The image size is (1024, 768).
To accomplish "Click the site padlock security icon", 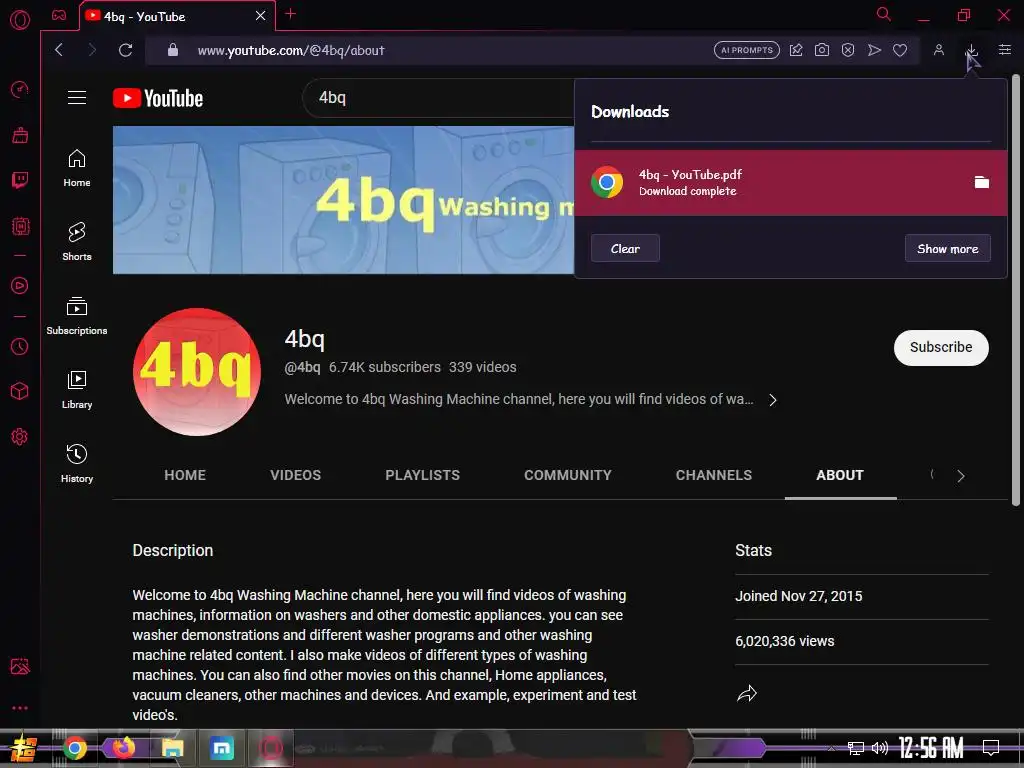I will point(172,50).
